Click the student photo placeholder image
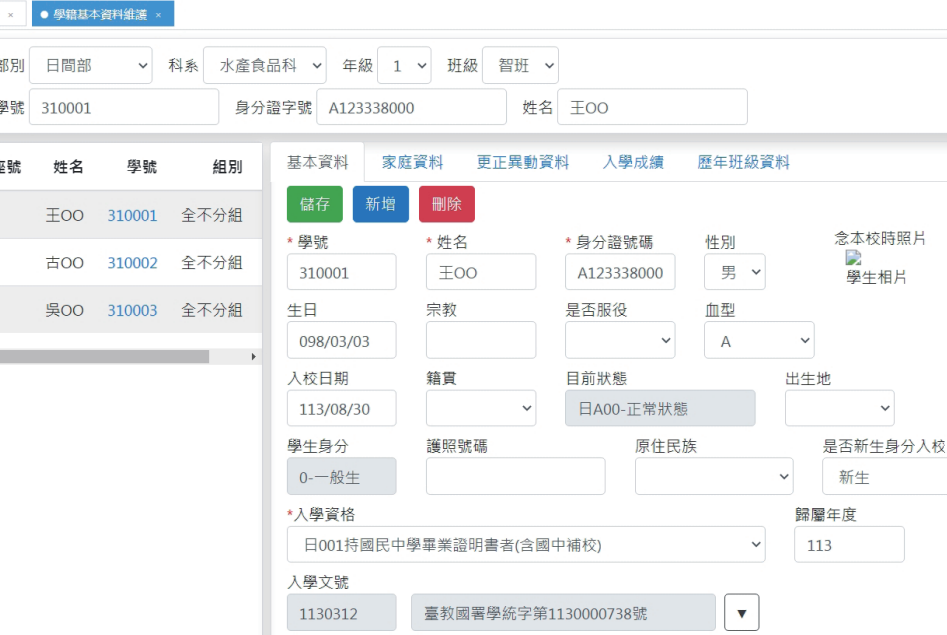 point(853,259)
